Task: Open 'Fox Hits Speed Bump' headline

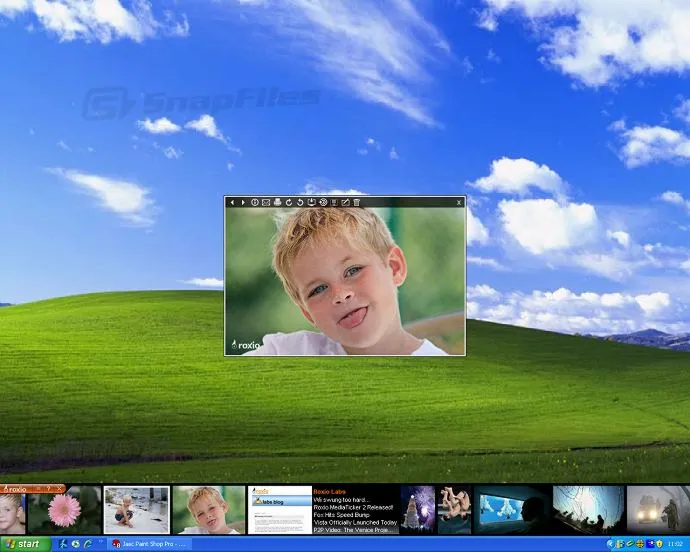Action: (341, 515)
